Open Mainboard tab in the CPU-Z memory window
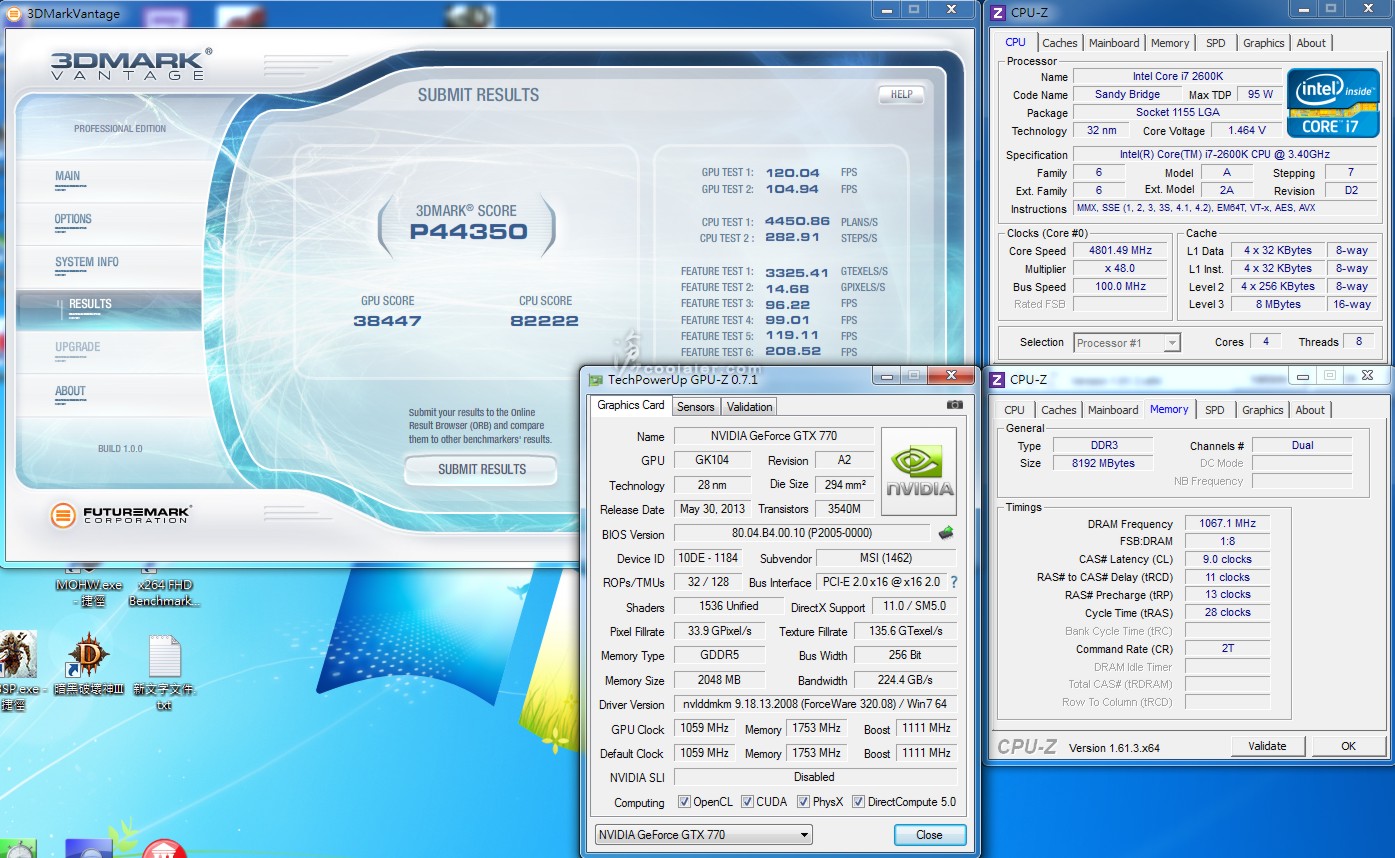Viewport: 1395px width, 858px height. click(1113, 410)
